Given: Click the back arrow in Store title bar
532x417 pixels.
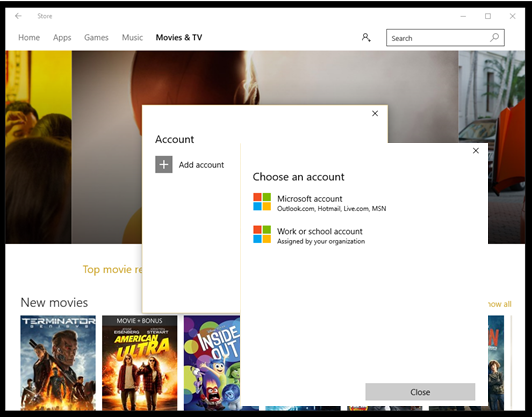Looking at the screenshot, I should pos(18,16).
